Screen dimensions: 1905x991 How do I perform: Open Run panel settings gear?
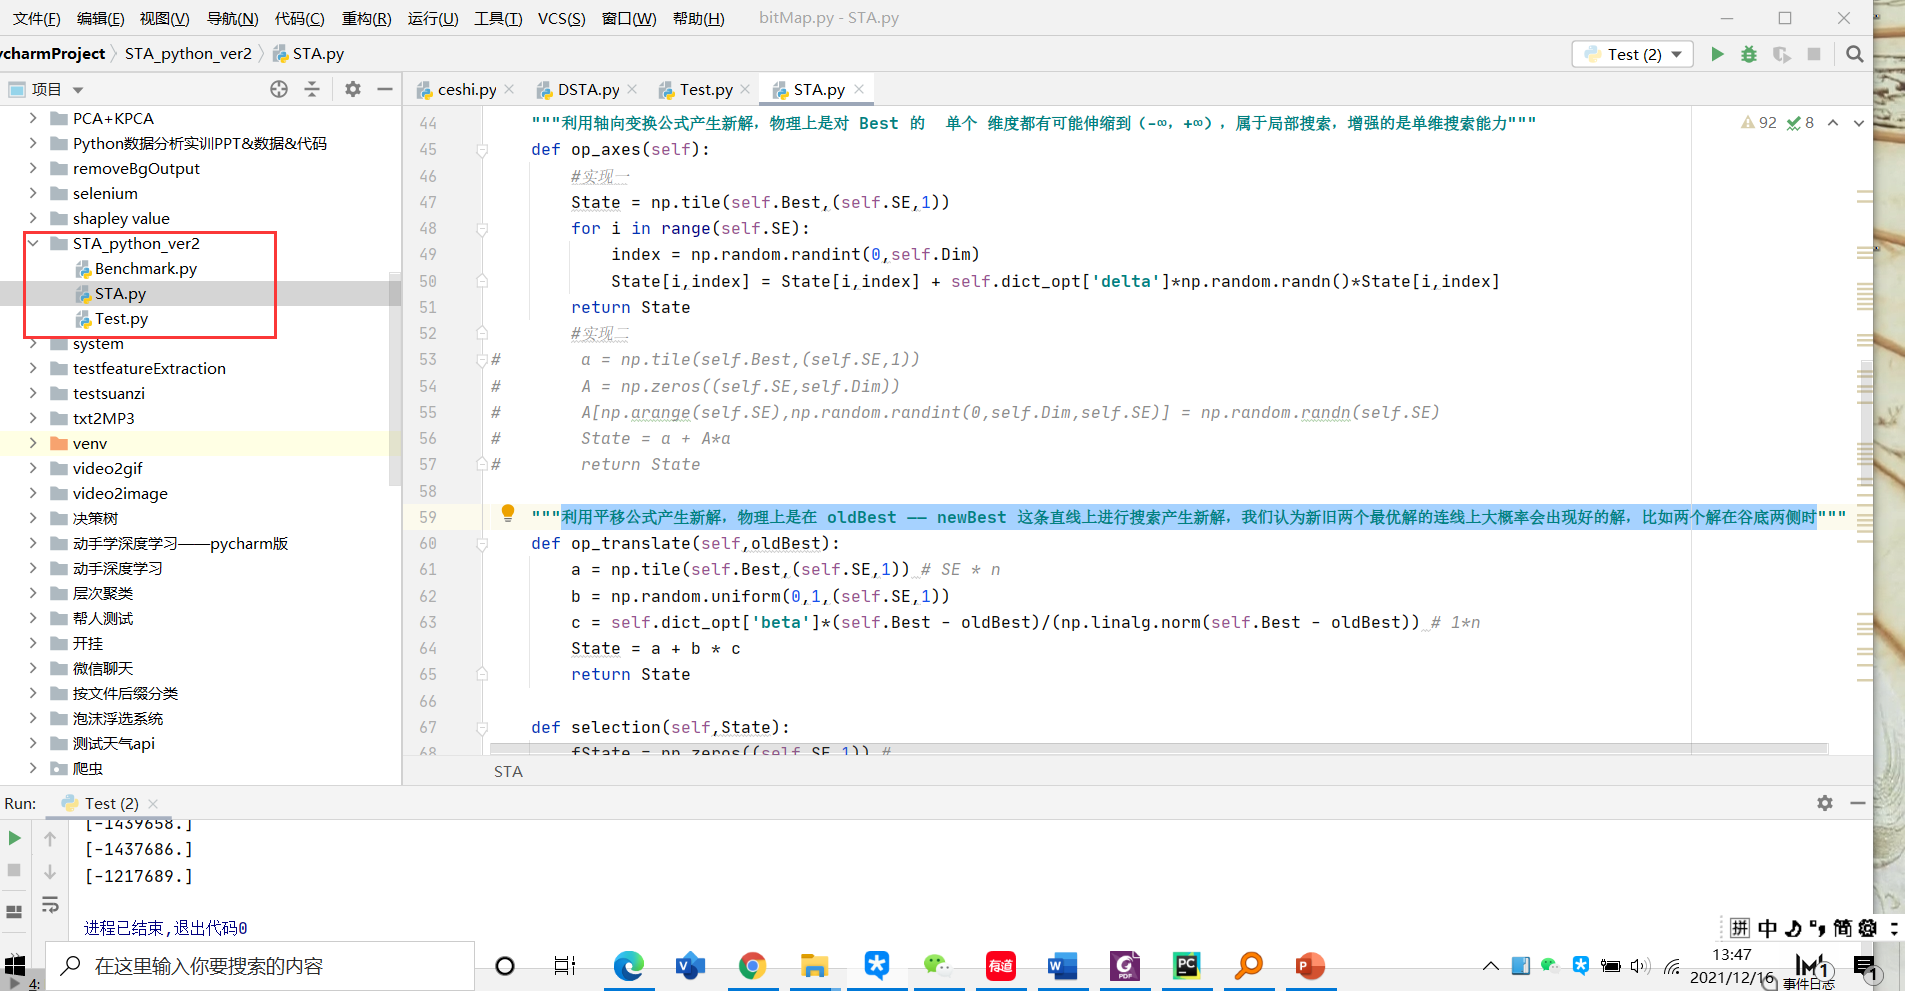point(1825,803)
